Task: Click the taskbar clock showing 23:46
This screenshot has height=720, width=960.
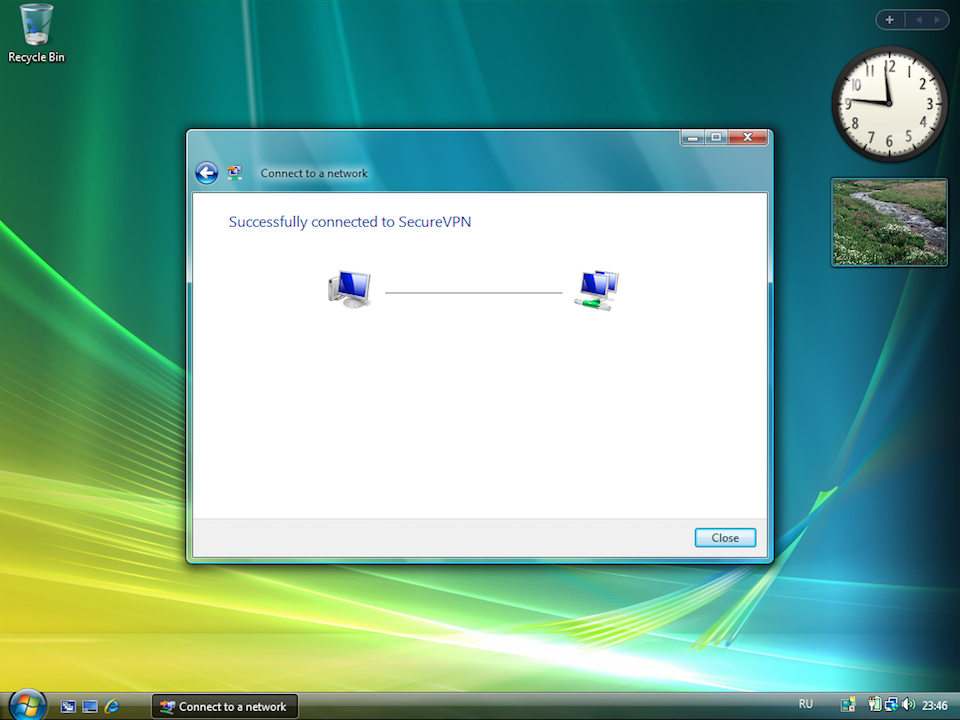Action: [934, 705]
